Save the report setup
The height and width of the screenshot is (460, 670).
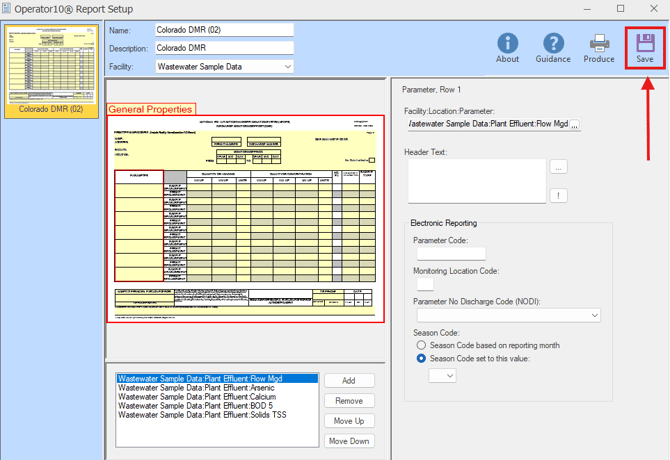[645, 47]
